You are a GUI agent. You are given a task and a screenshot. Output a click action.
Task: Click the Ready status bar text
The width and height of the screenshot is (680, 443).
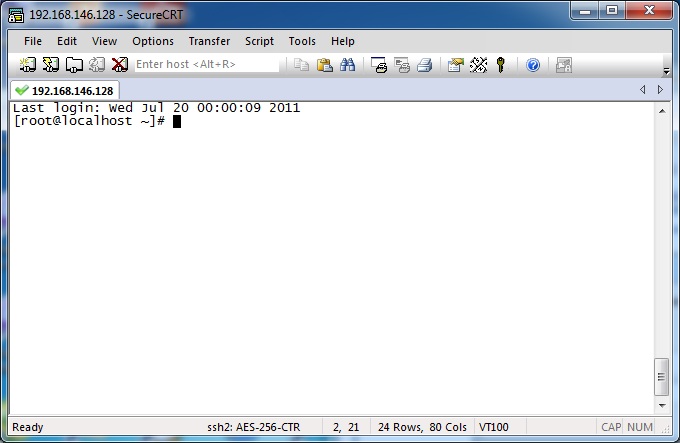click(28, 427)
